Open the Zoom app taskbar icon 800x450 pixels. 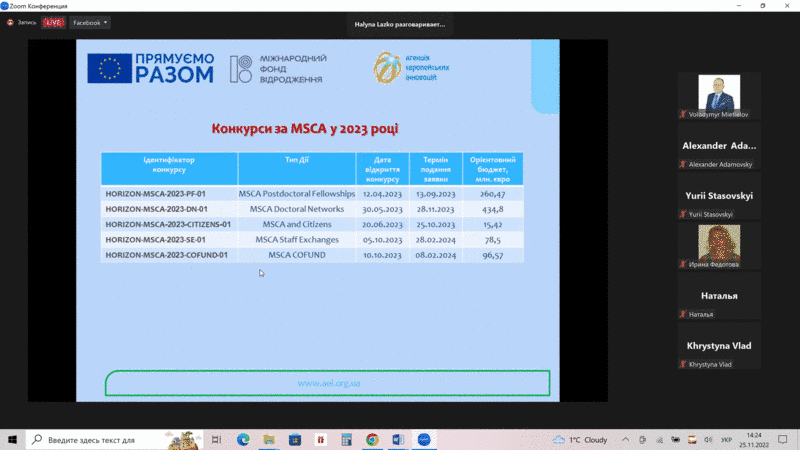[x=424, y=439]
